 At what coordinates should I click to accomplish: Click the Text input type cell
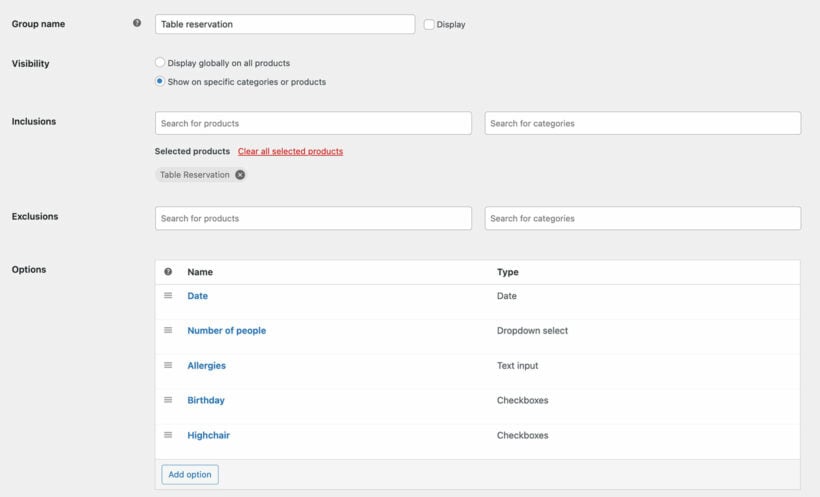[x=517, y=365]
